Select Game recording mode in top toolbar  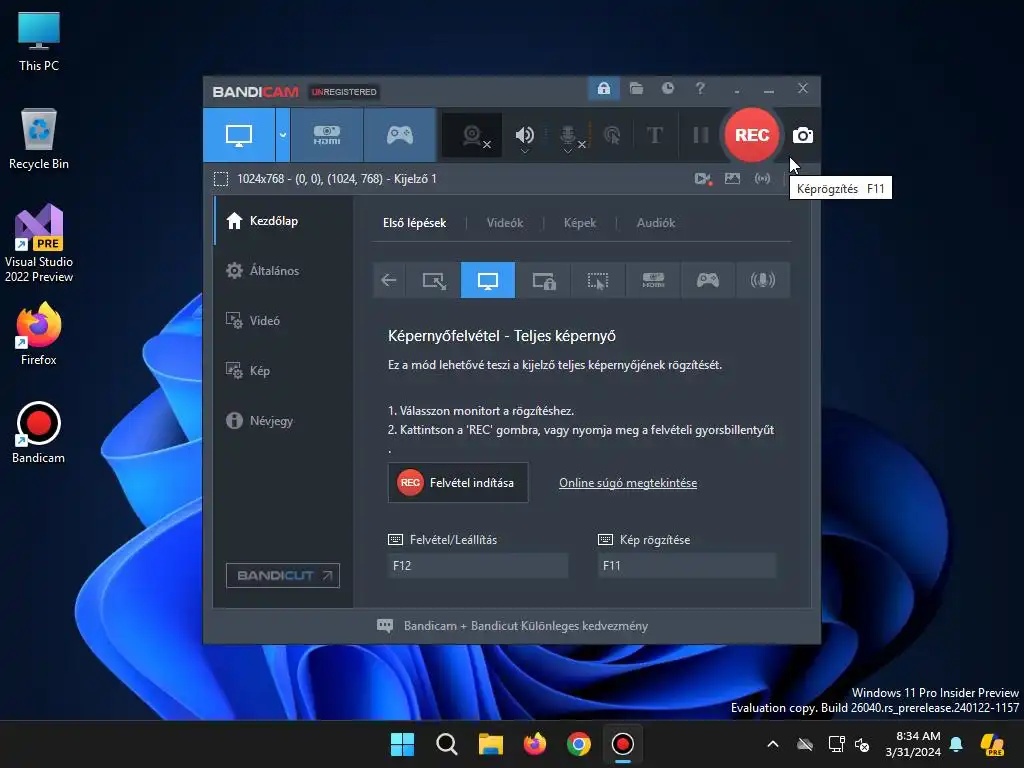[x=400, y=135]
